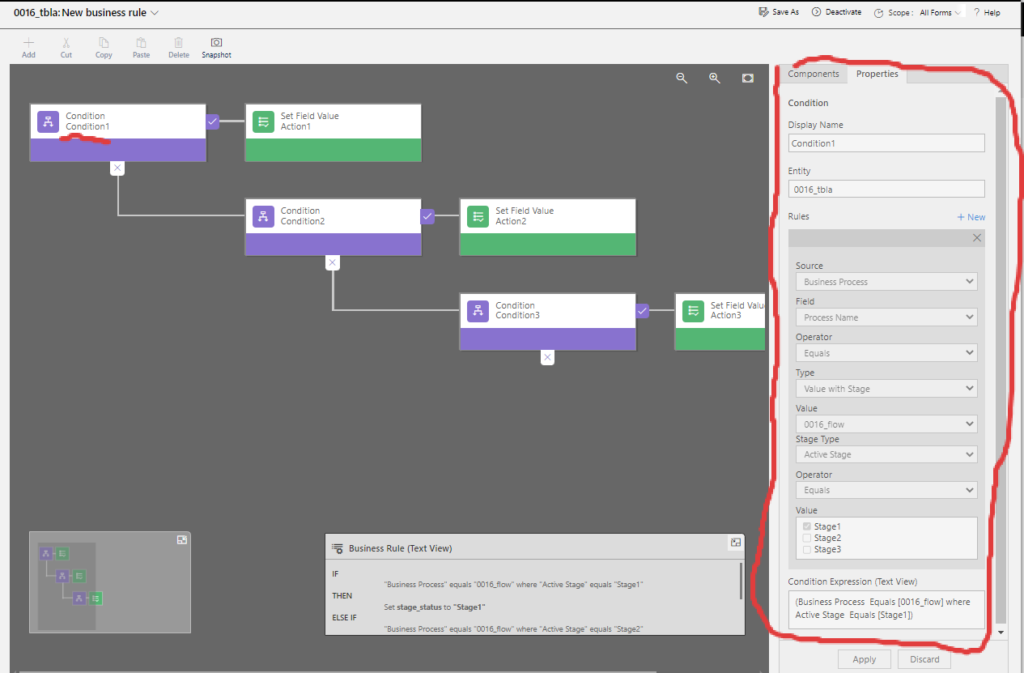Expand the Type dropdown Value with Stage
This screenshot has width=1024, height=673.
pyautogui.click(x=885, y=388)
